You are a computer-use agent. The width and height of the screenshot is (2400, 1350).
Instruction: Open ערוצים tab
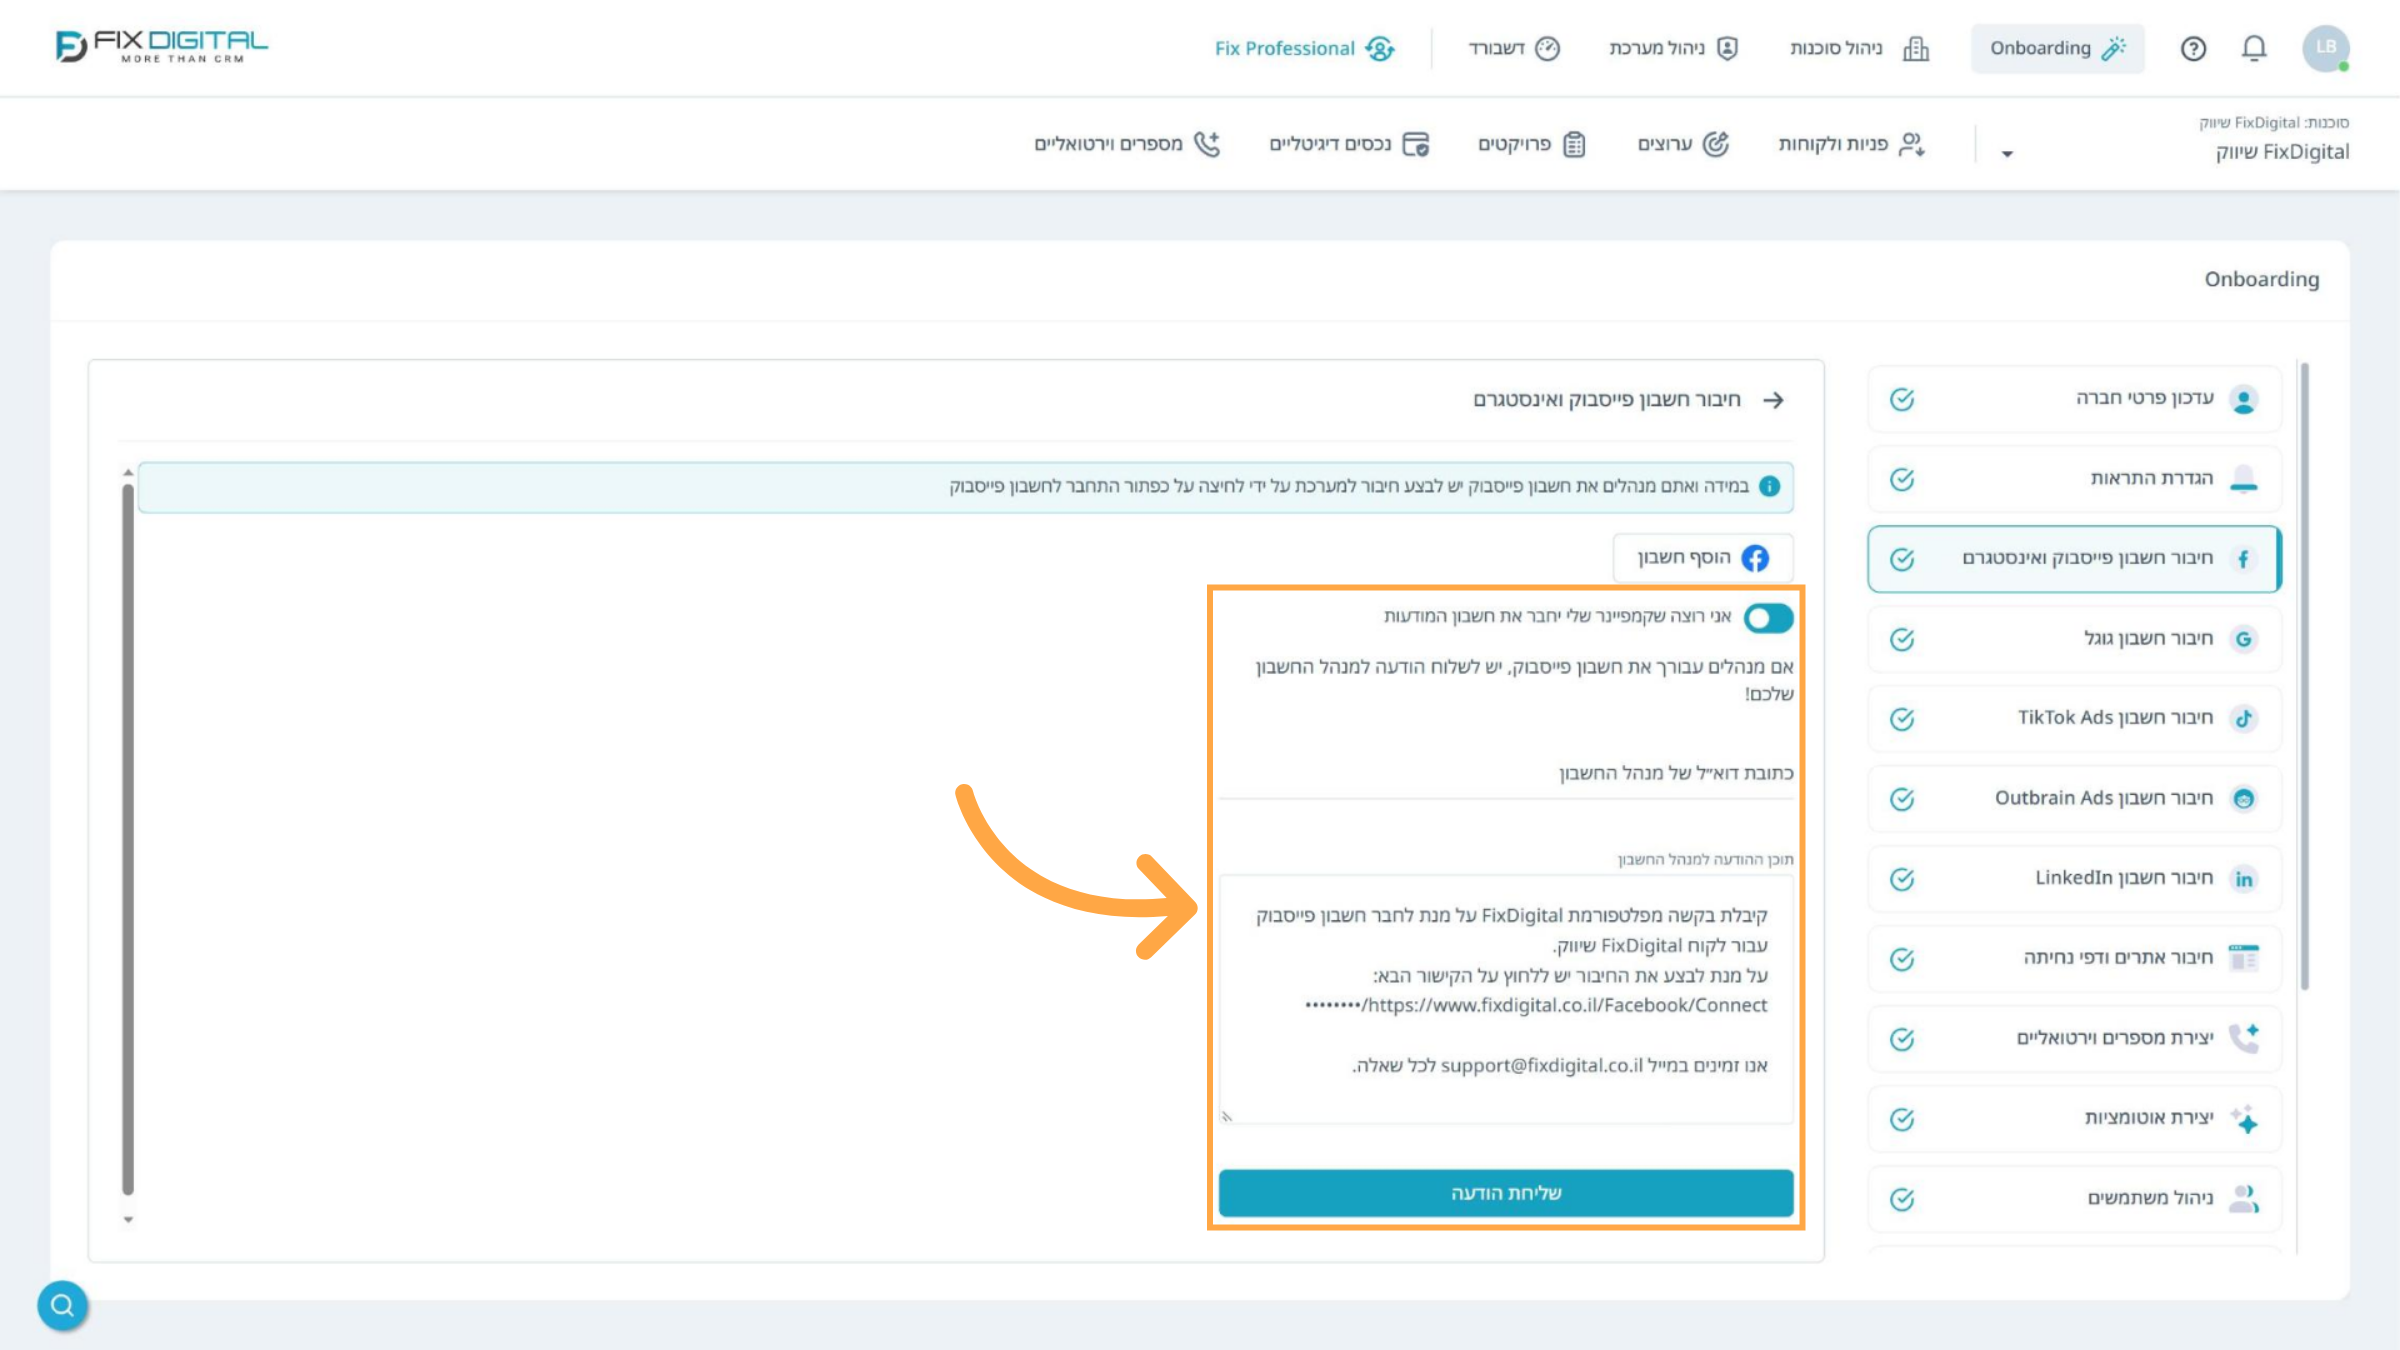tap(1683, 144)
